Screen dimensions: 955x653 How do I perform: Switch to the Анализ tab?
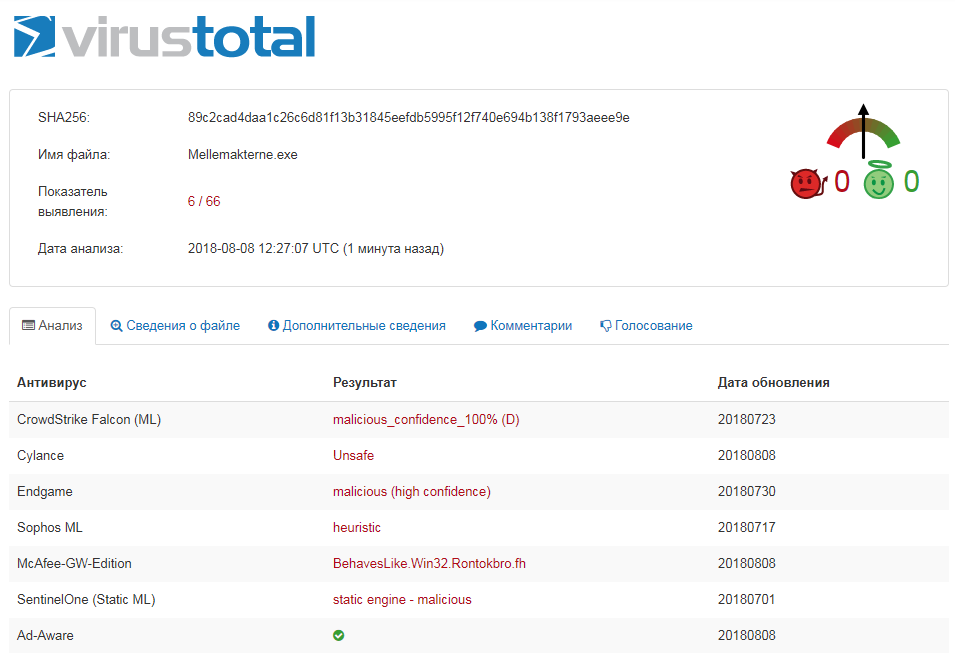(x=52, y=326)
